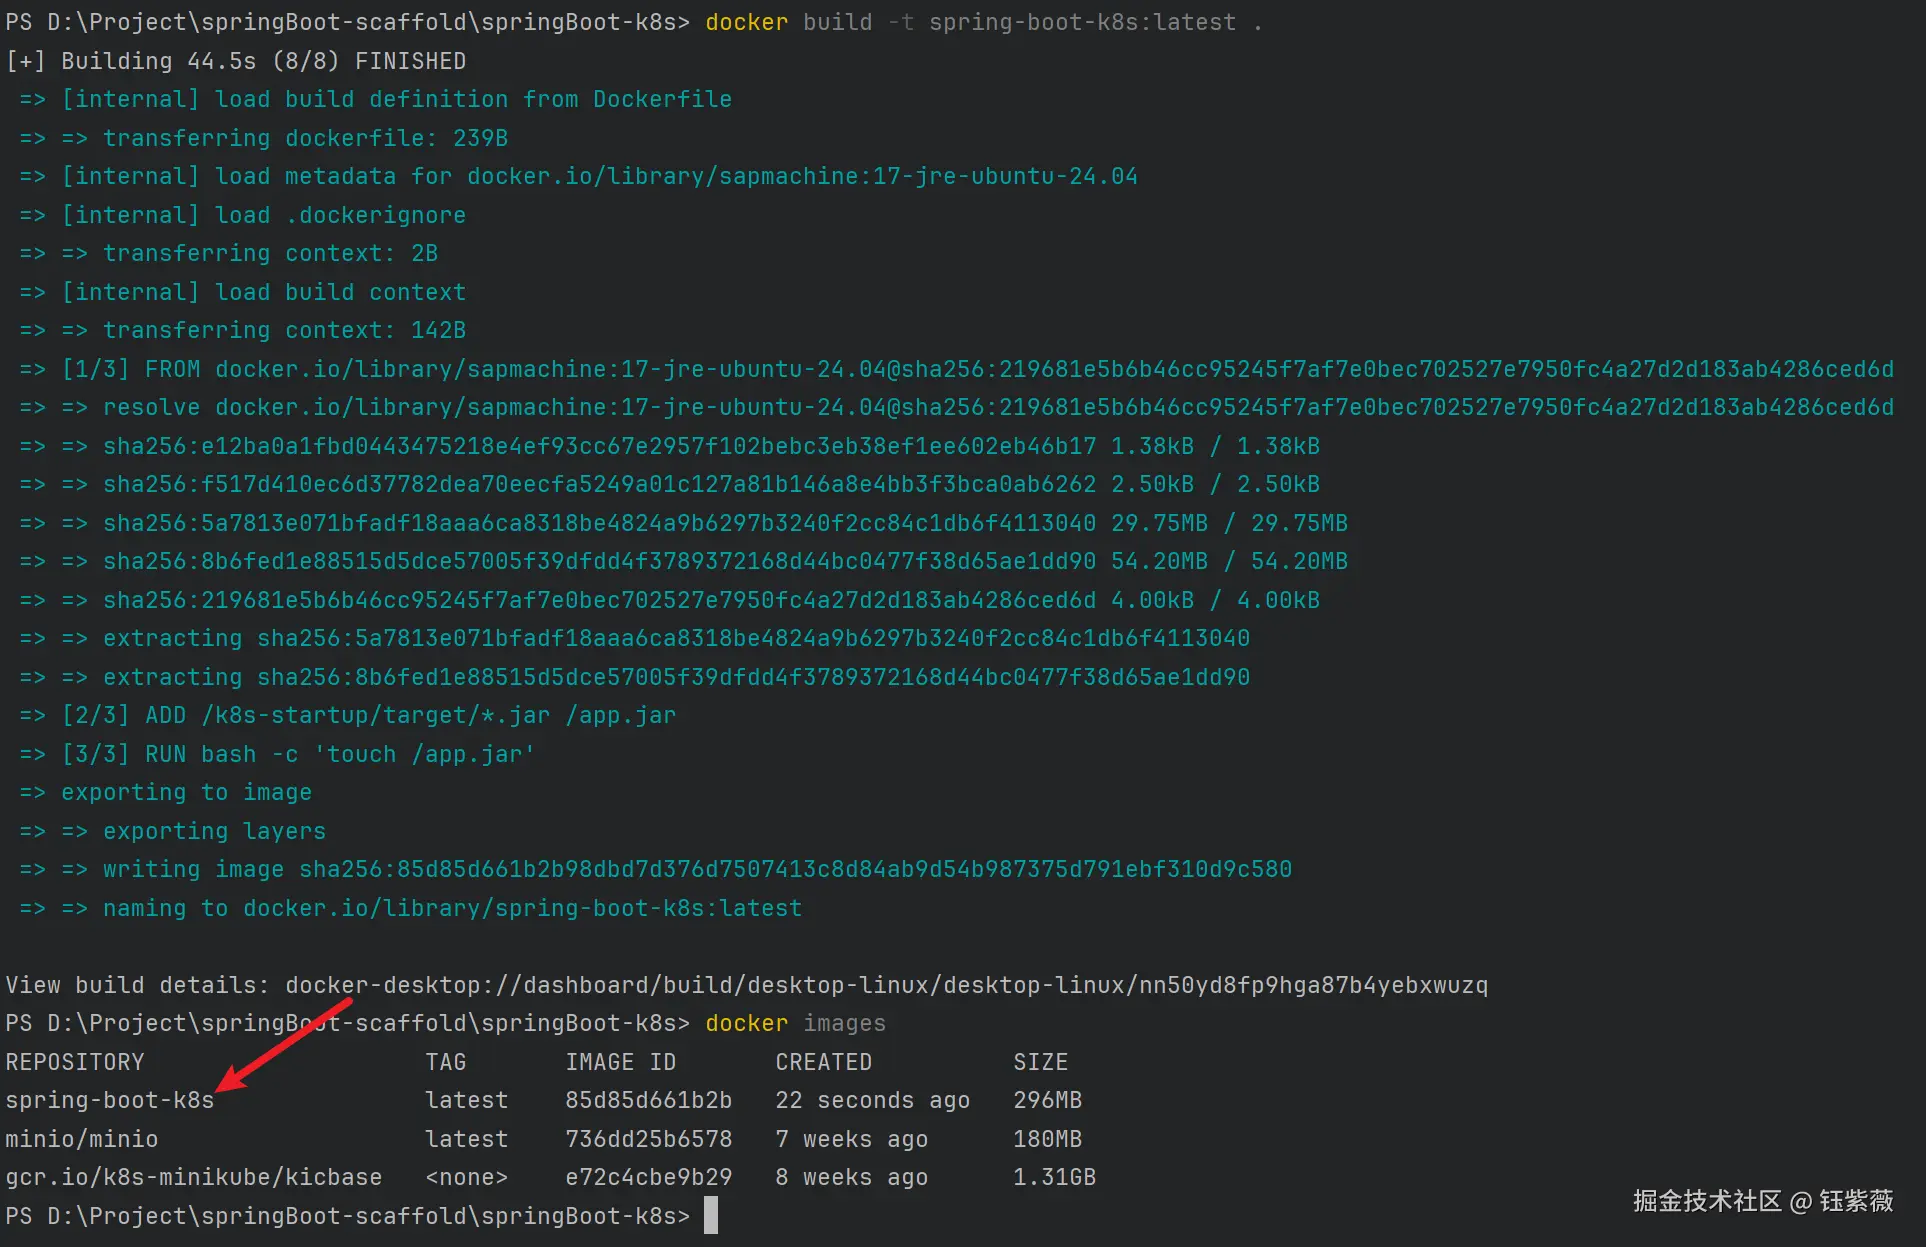Click the TAG column header
Screen dimensions: 1926x1247
[x=445, y=1062]
